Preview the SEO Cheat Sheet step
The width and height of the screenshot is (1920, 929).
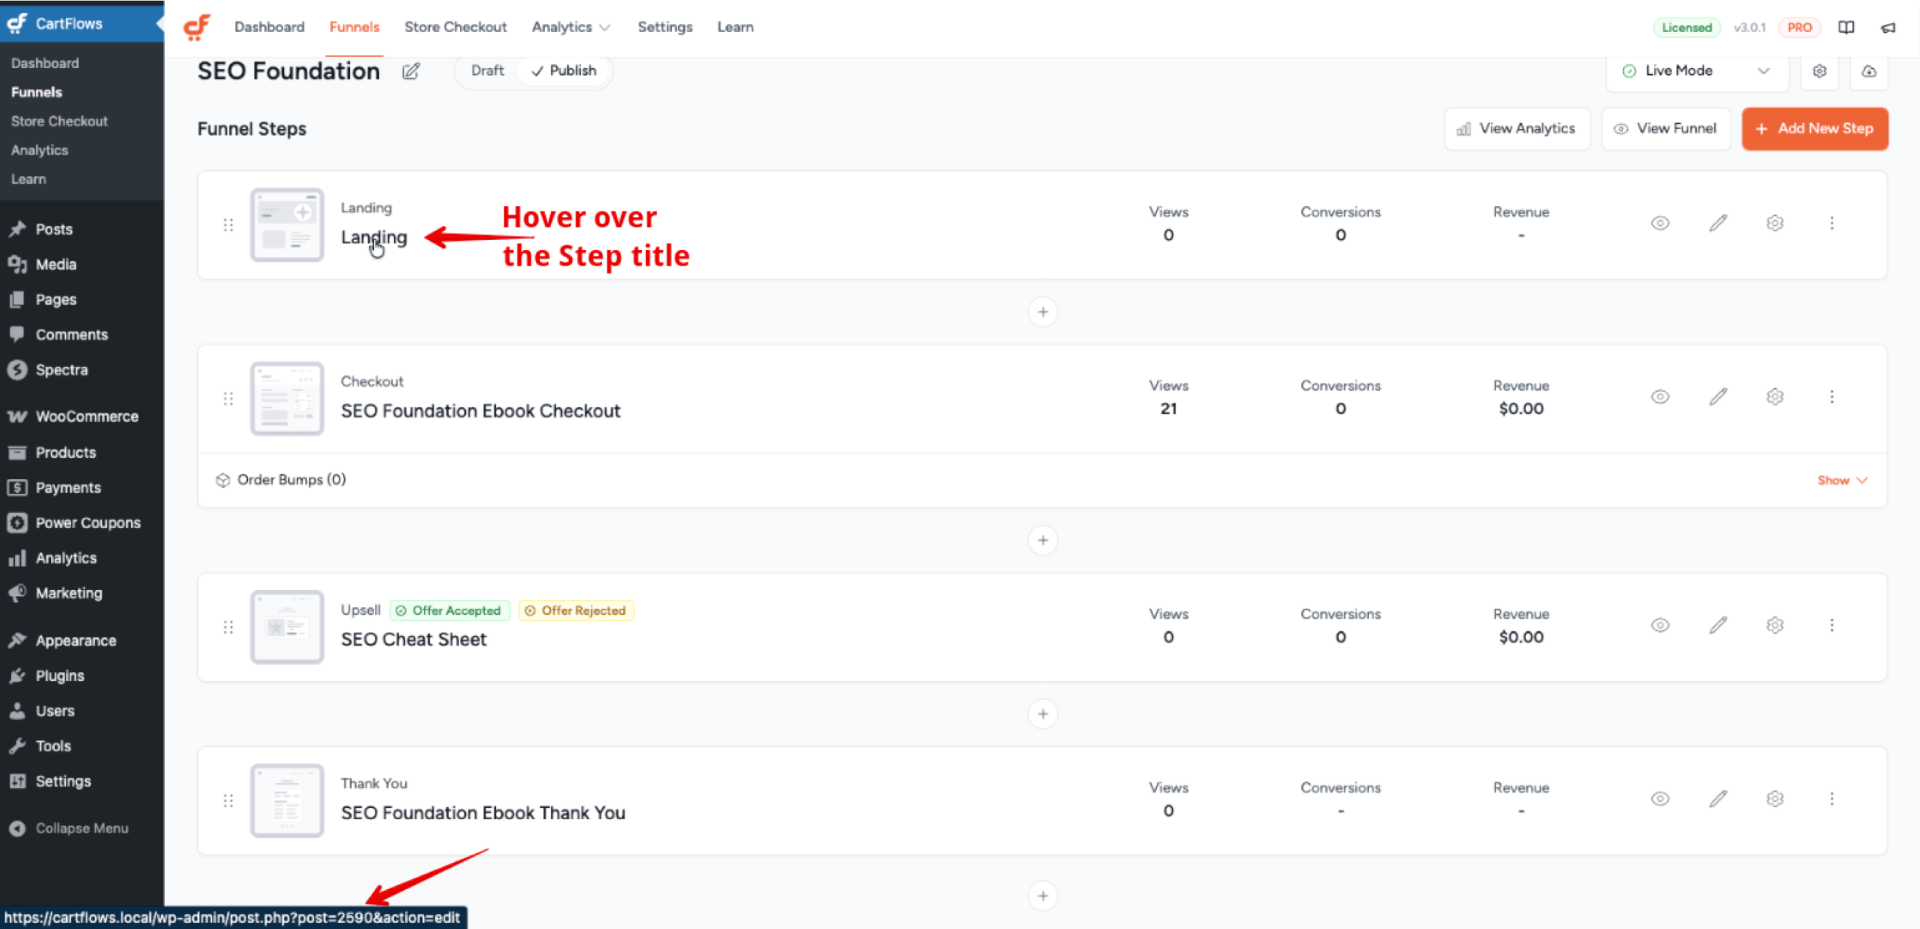pos(1660,625)
